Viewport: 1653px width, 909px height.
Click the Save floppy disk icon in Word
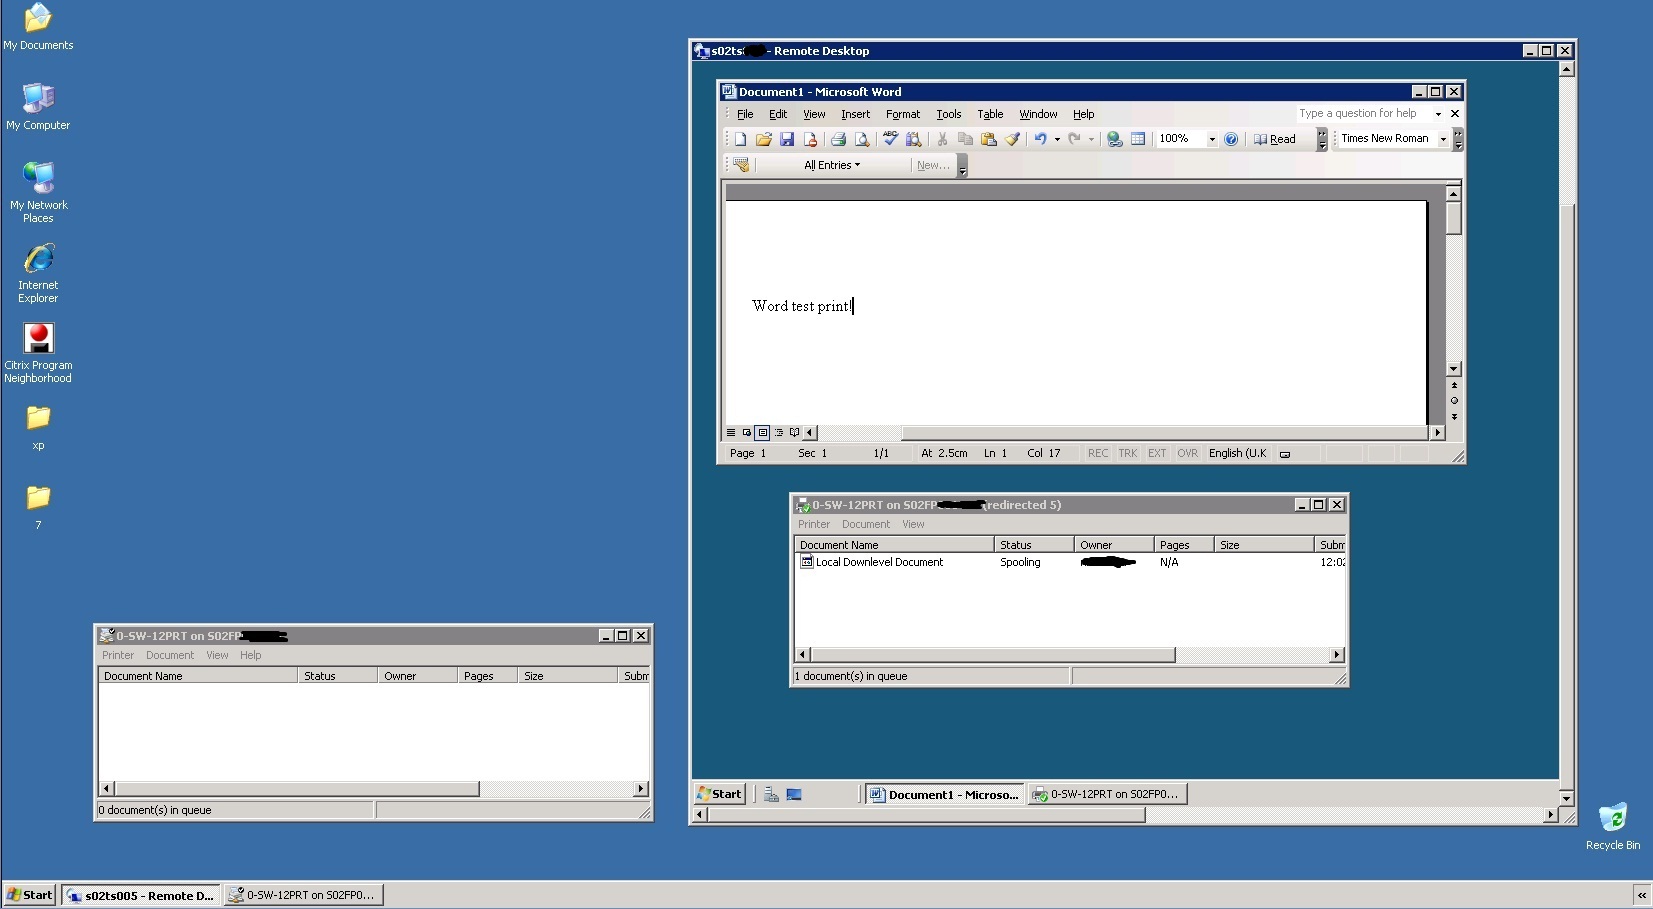[786, 139]
